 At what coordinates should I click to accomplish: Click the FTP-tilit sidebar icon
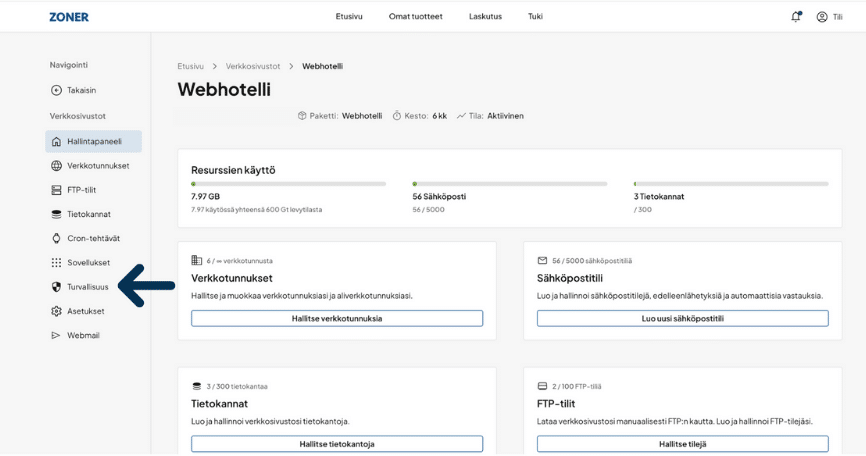57,190
